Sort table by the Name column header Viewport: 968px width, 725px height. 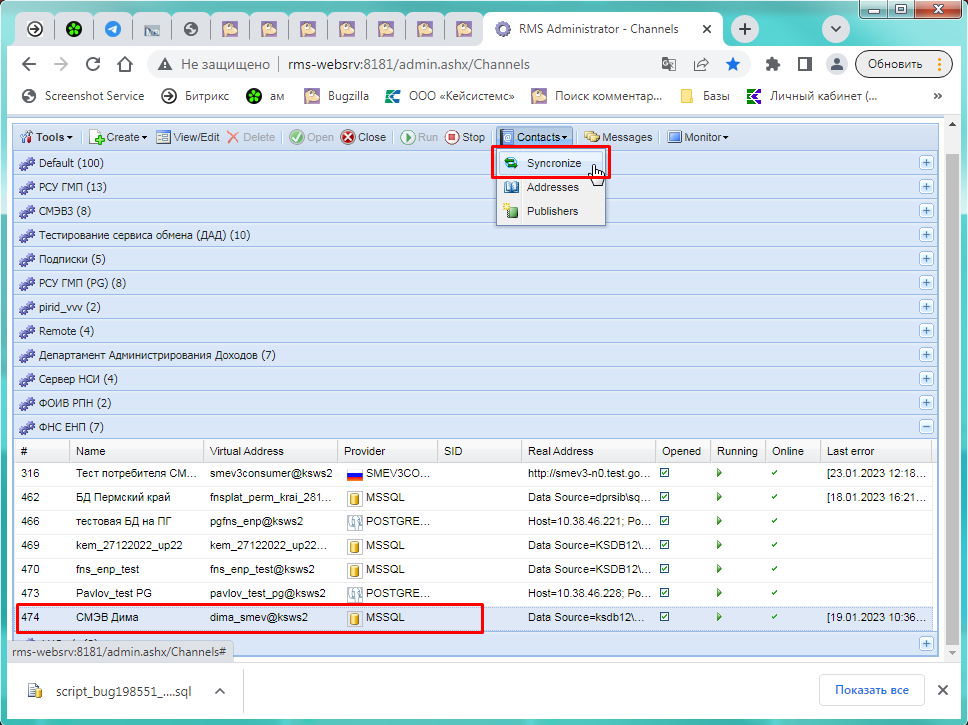point(136,451)
